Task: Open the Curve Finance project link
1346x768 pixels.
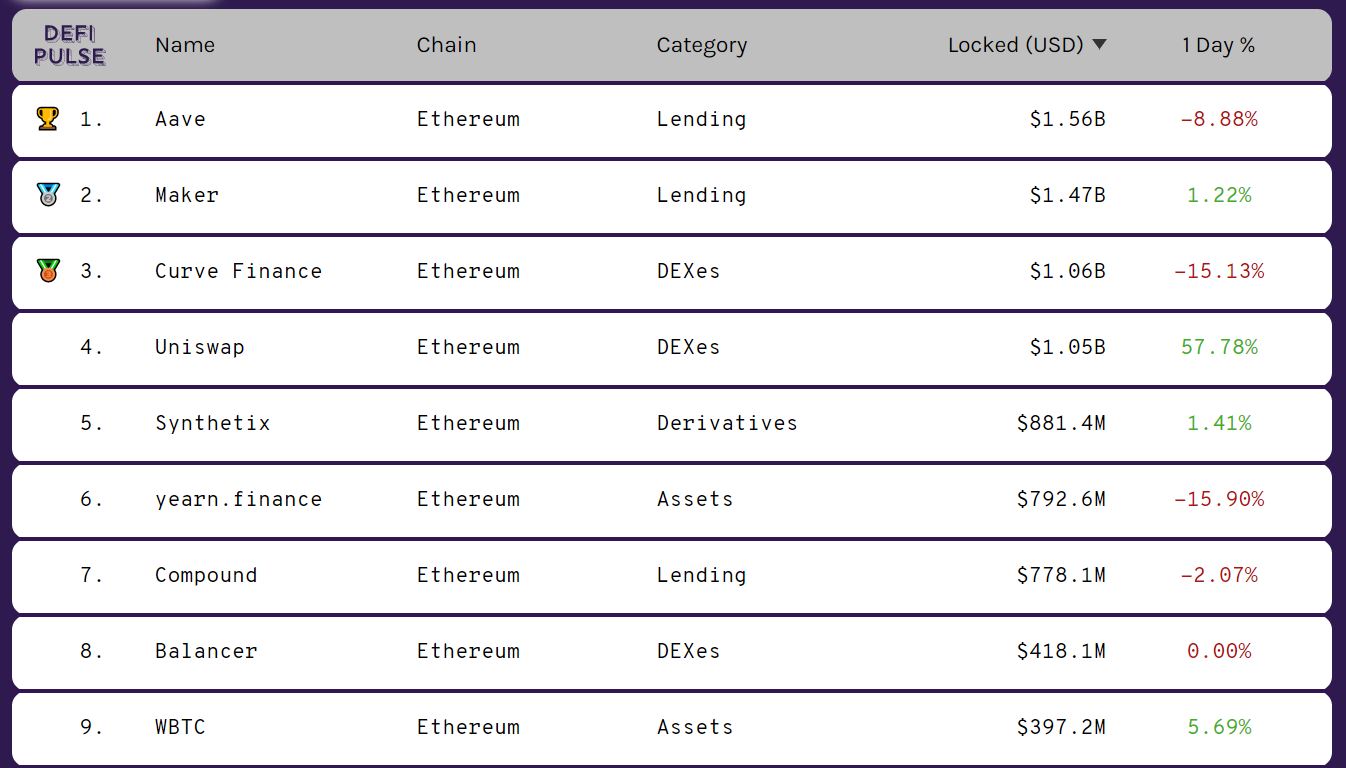Action: pos(238,271)
